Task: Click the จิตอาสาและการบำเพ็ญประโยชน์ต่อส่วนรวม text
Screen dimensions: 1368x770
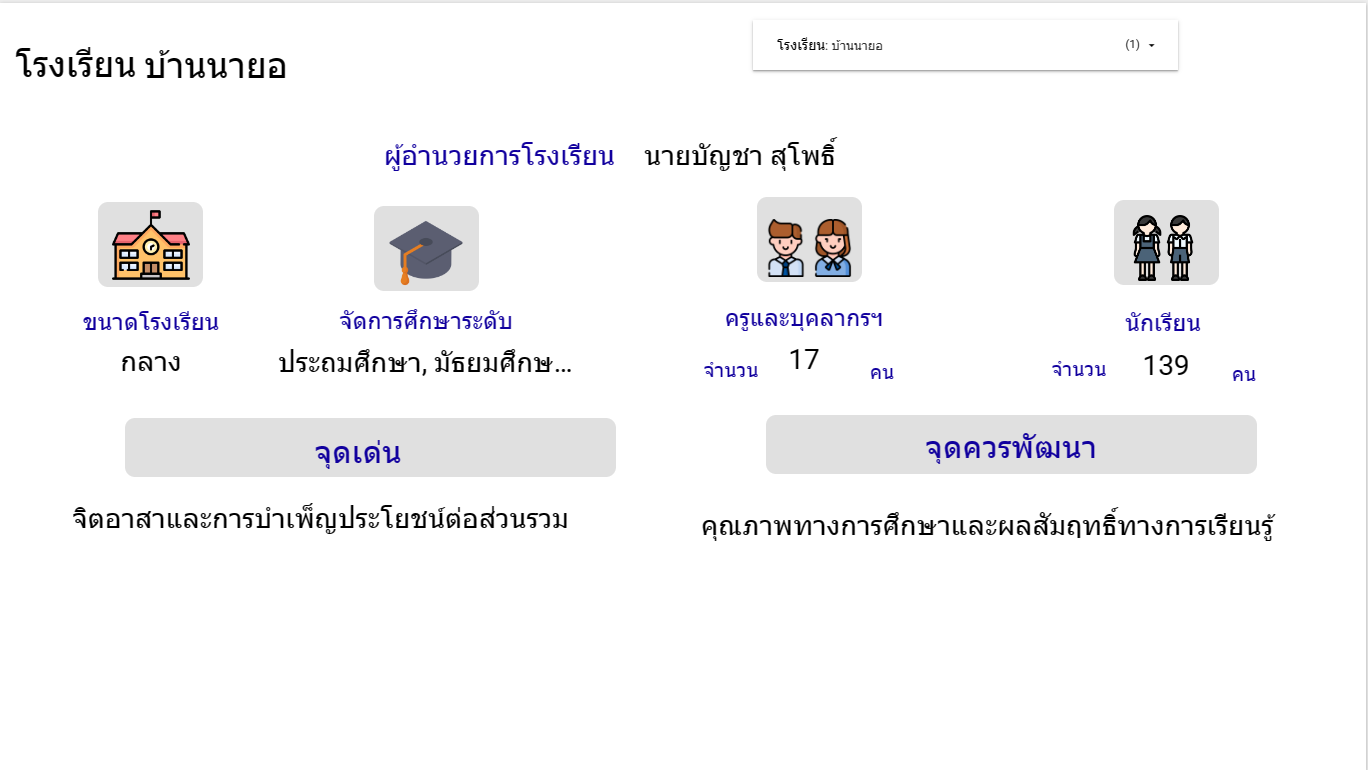Action: [321, 519]
